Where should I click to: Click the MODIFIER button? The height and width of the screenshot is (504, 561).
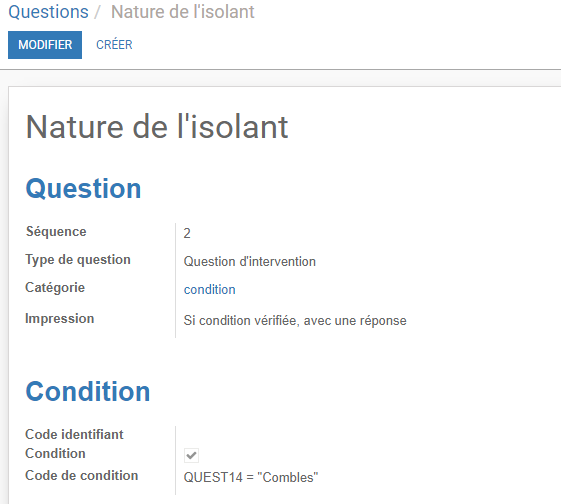click(x=45, y=45)
